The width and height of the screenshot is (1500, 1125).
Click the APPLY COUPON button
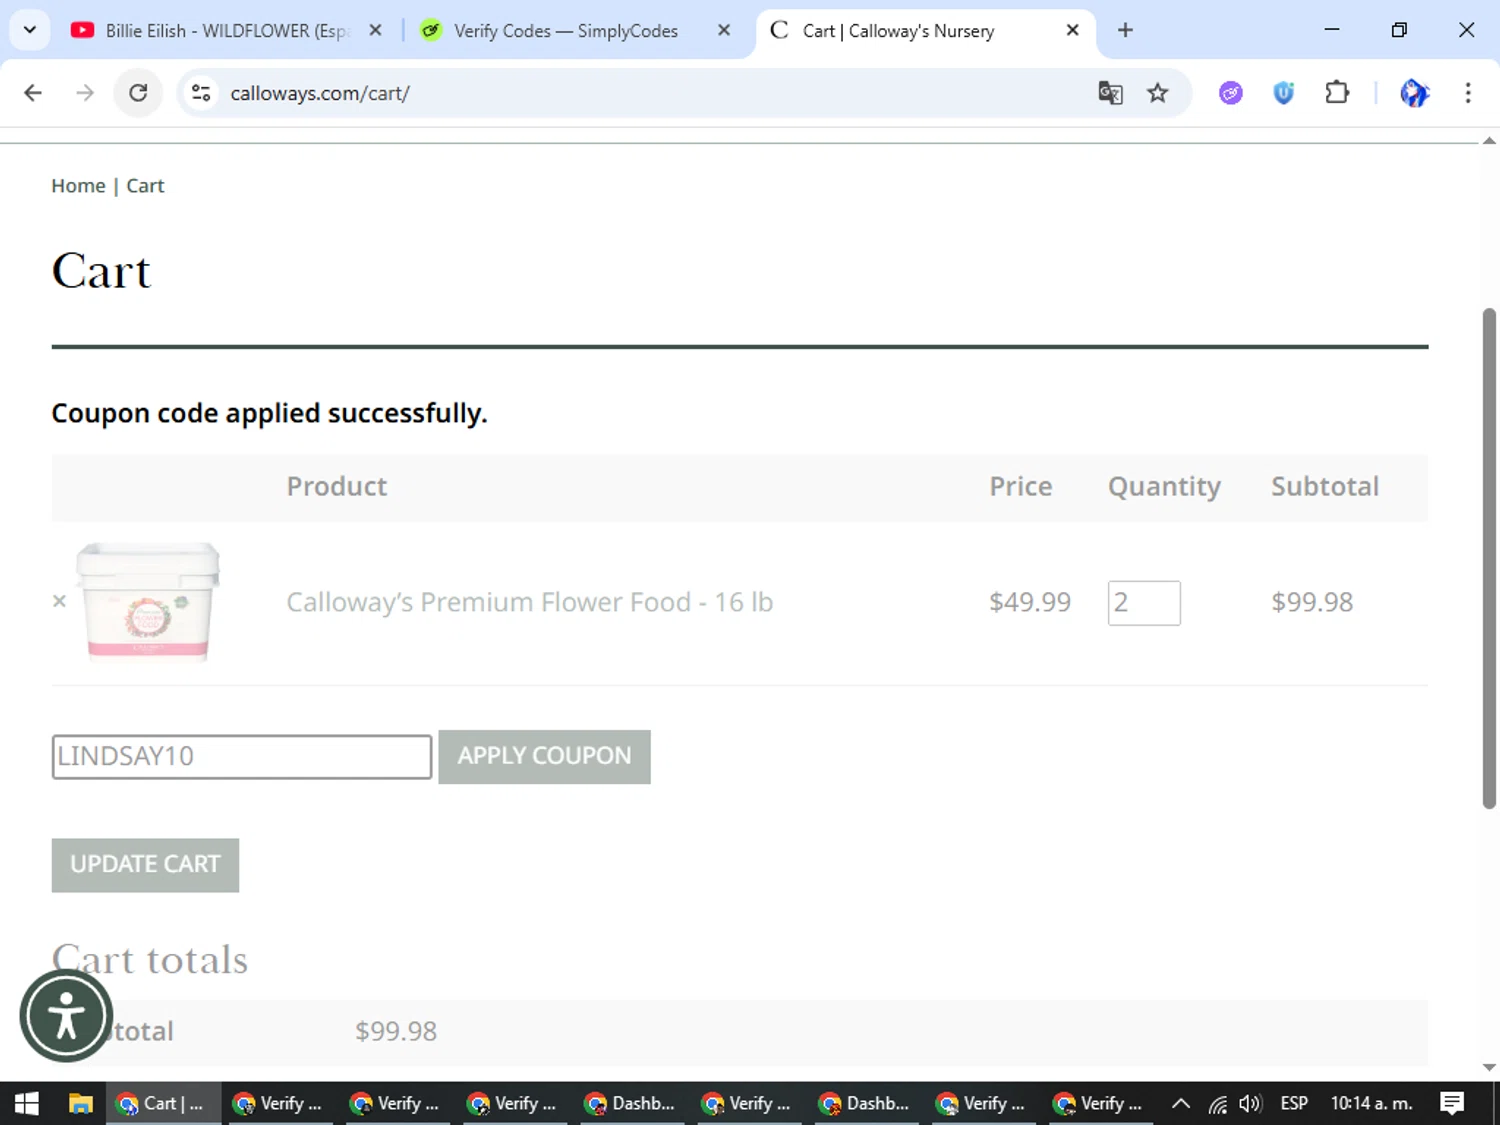coord(544,757)
